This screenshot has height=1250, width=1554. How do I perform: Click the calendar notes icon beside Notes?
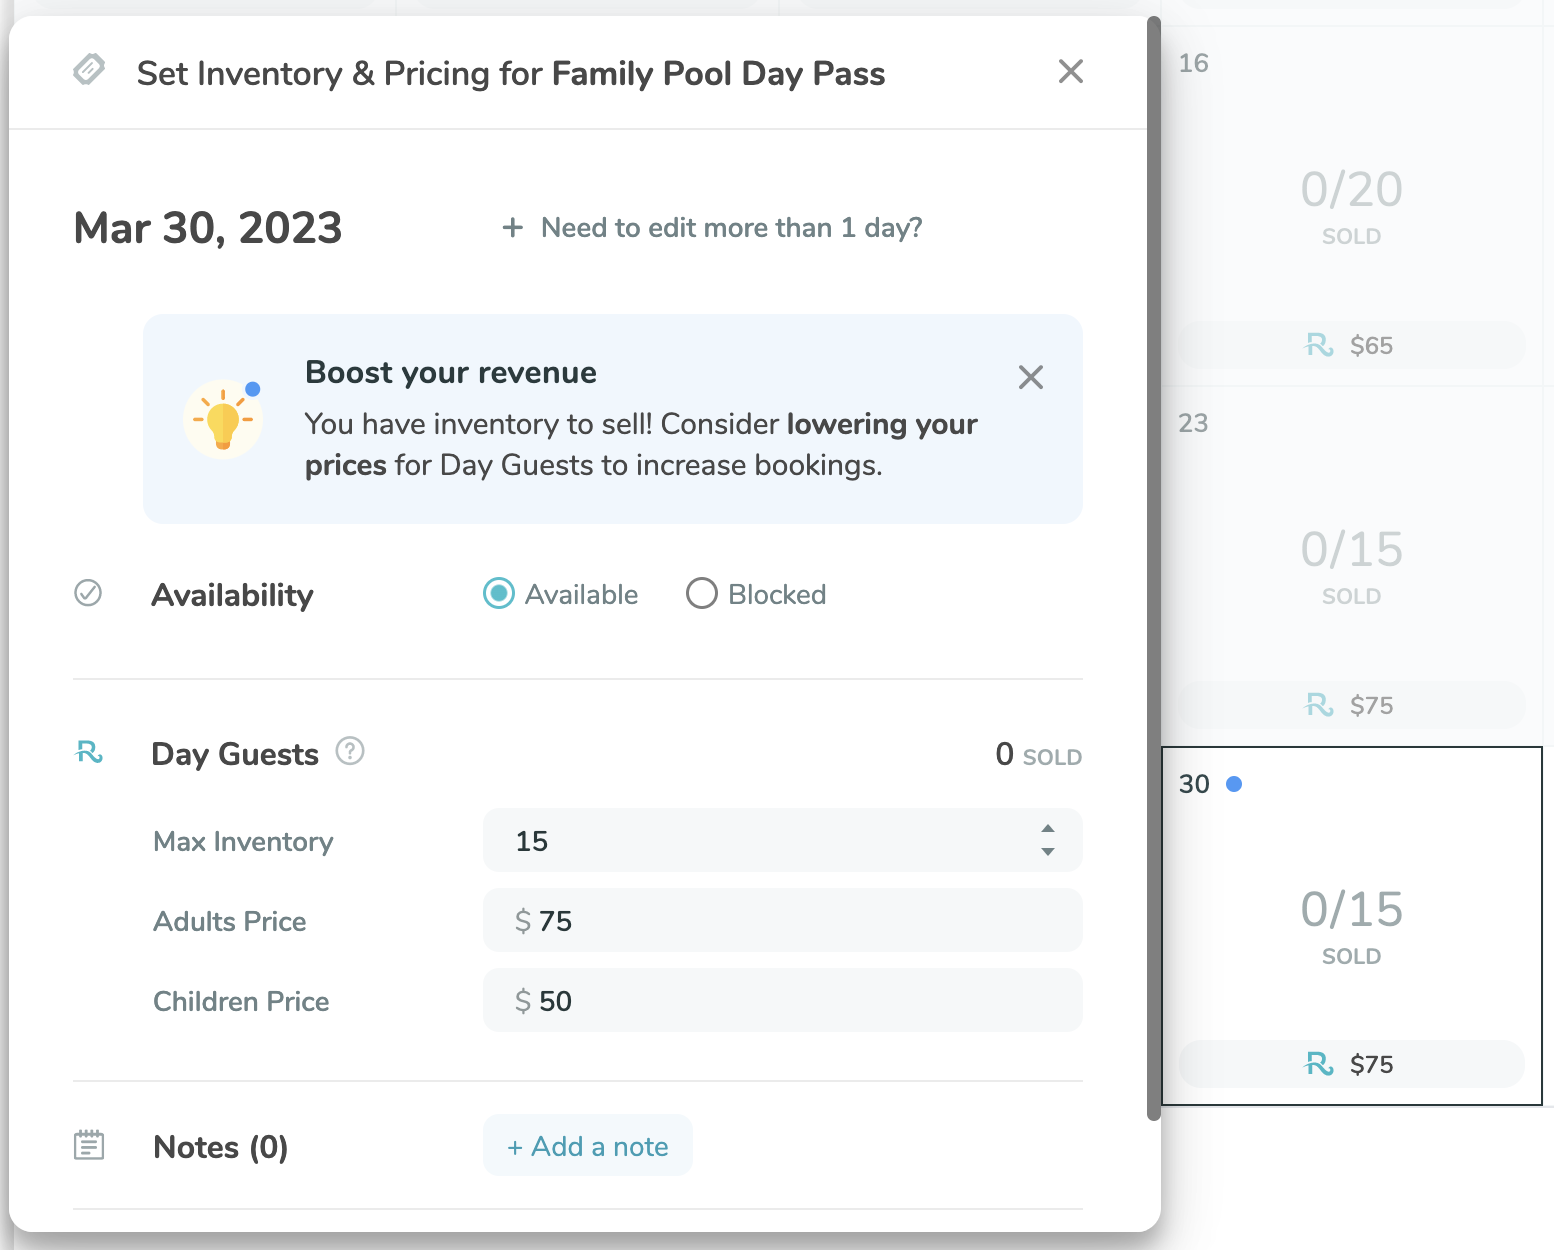89,1145
